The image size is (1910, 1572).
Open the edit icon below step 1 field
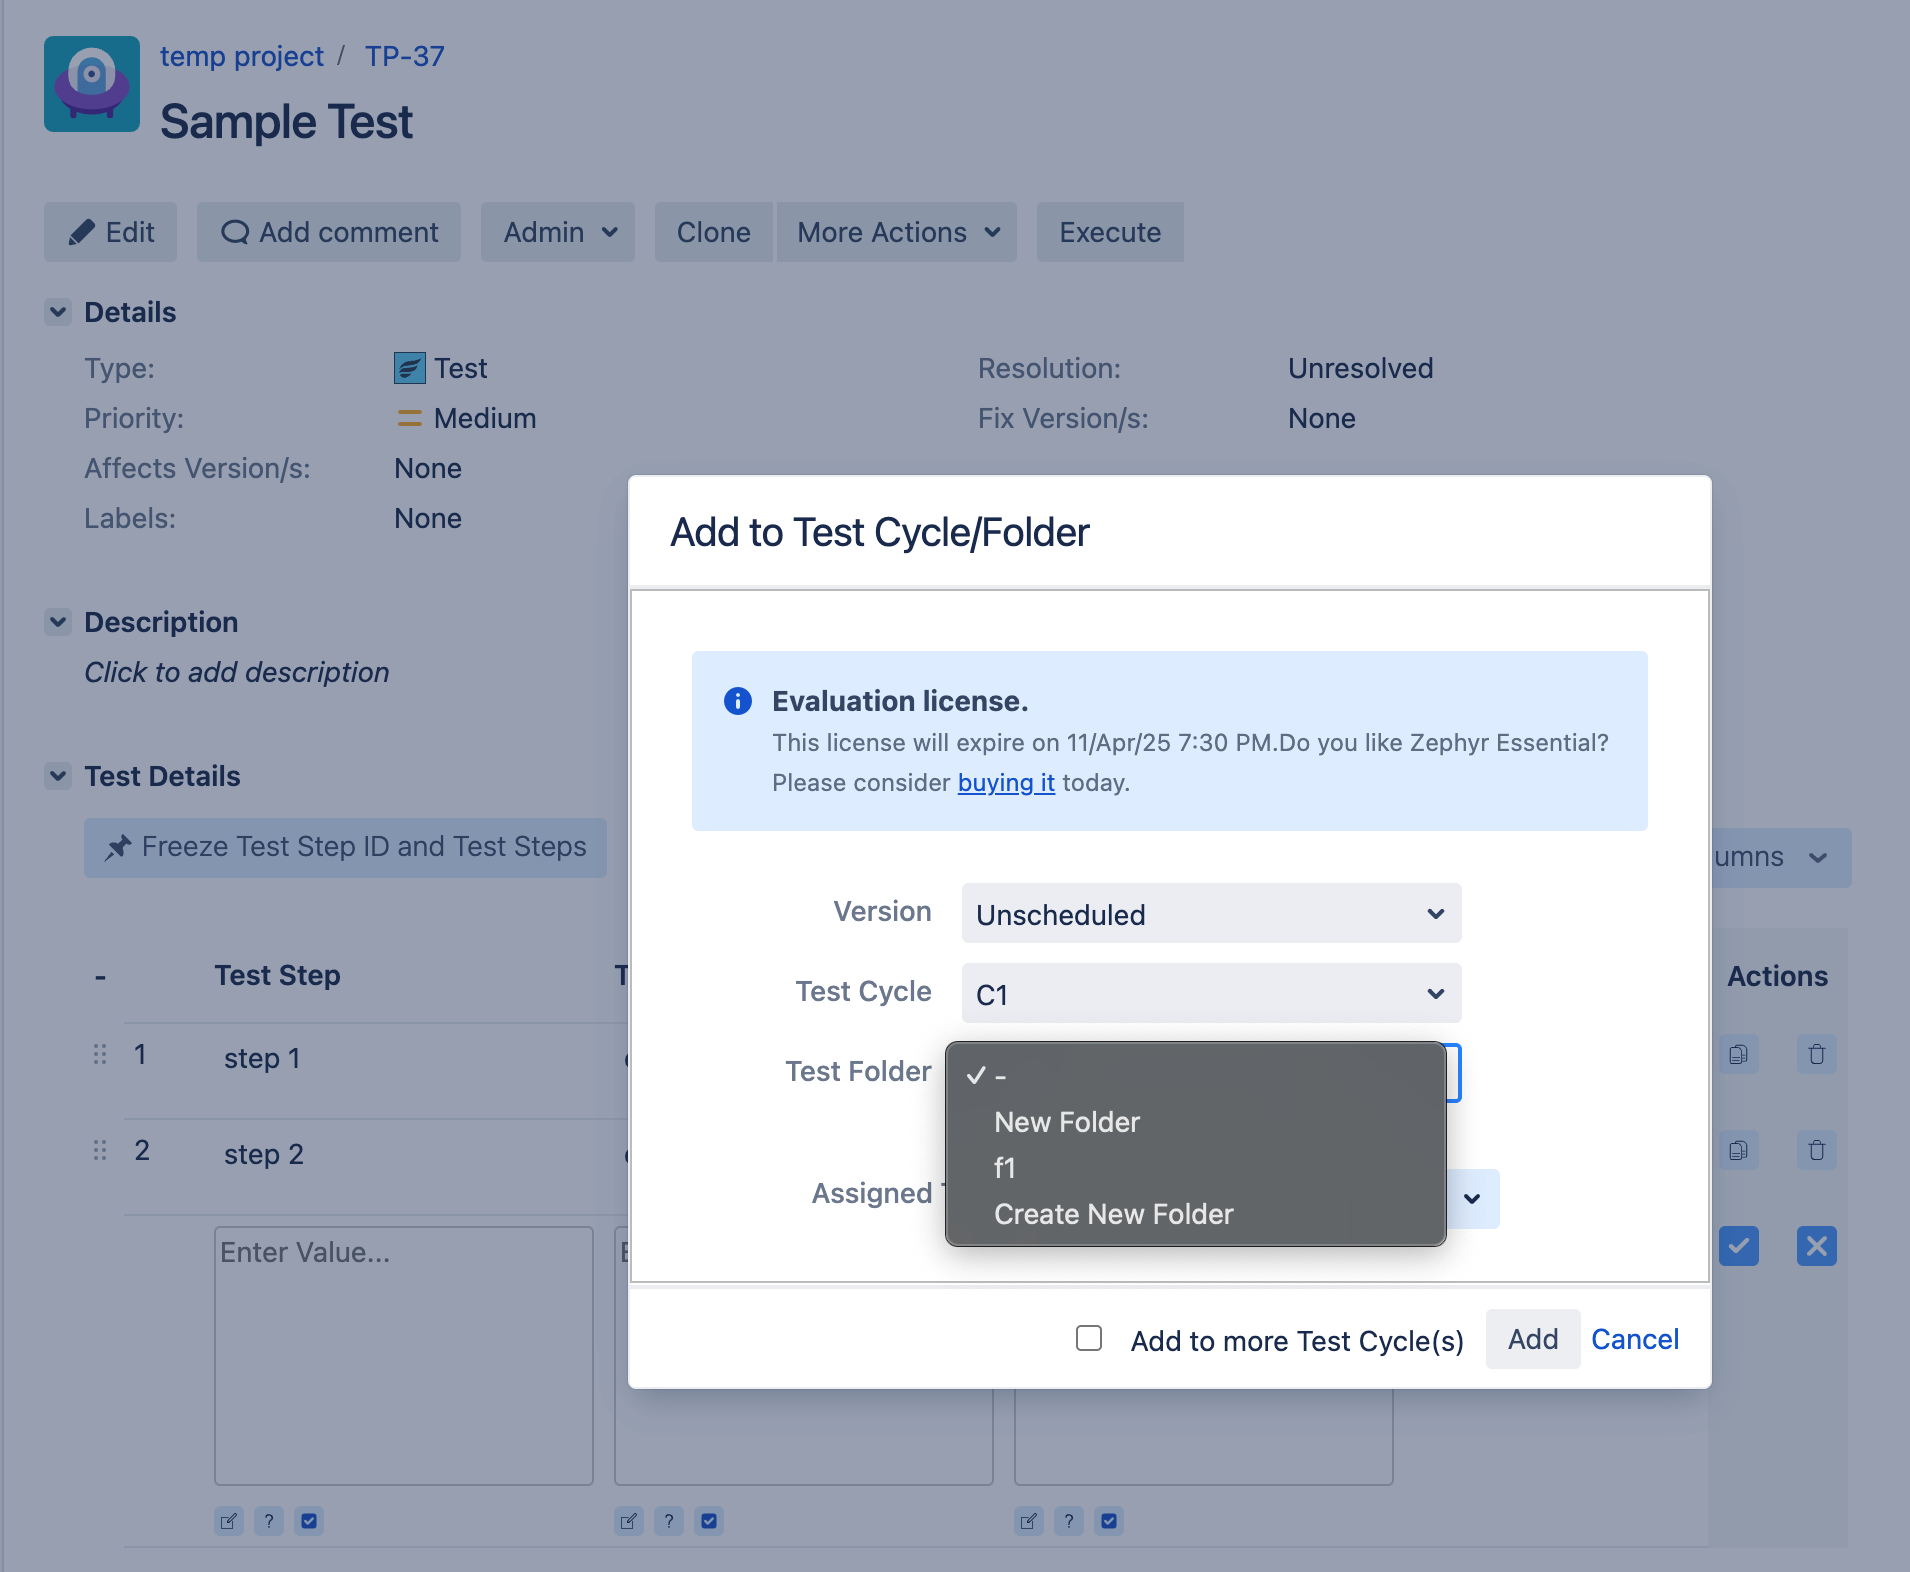pos(229,1520)
